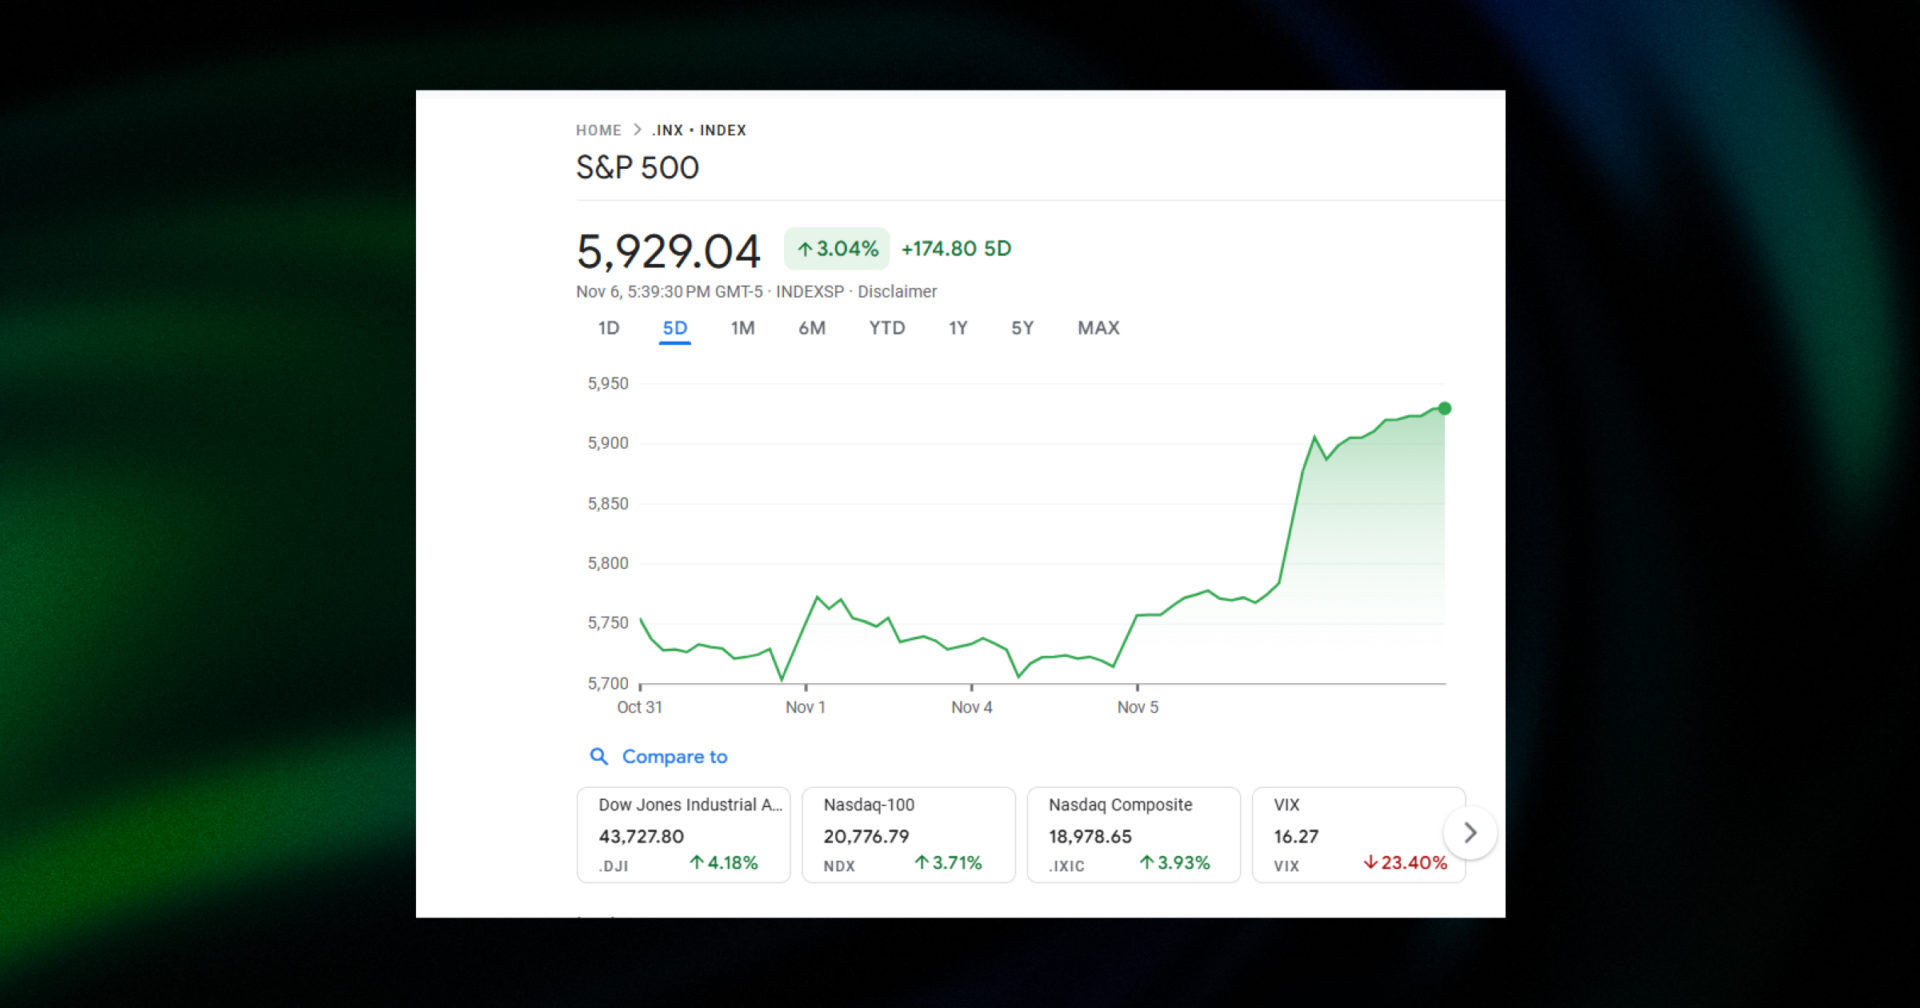Click the Nov 4 label on the chart axis
This screenshot has width=1920, height=1008.
tap(971, 707)
